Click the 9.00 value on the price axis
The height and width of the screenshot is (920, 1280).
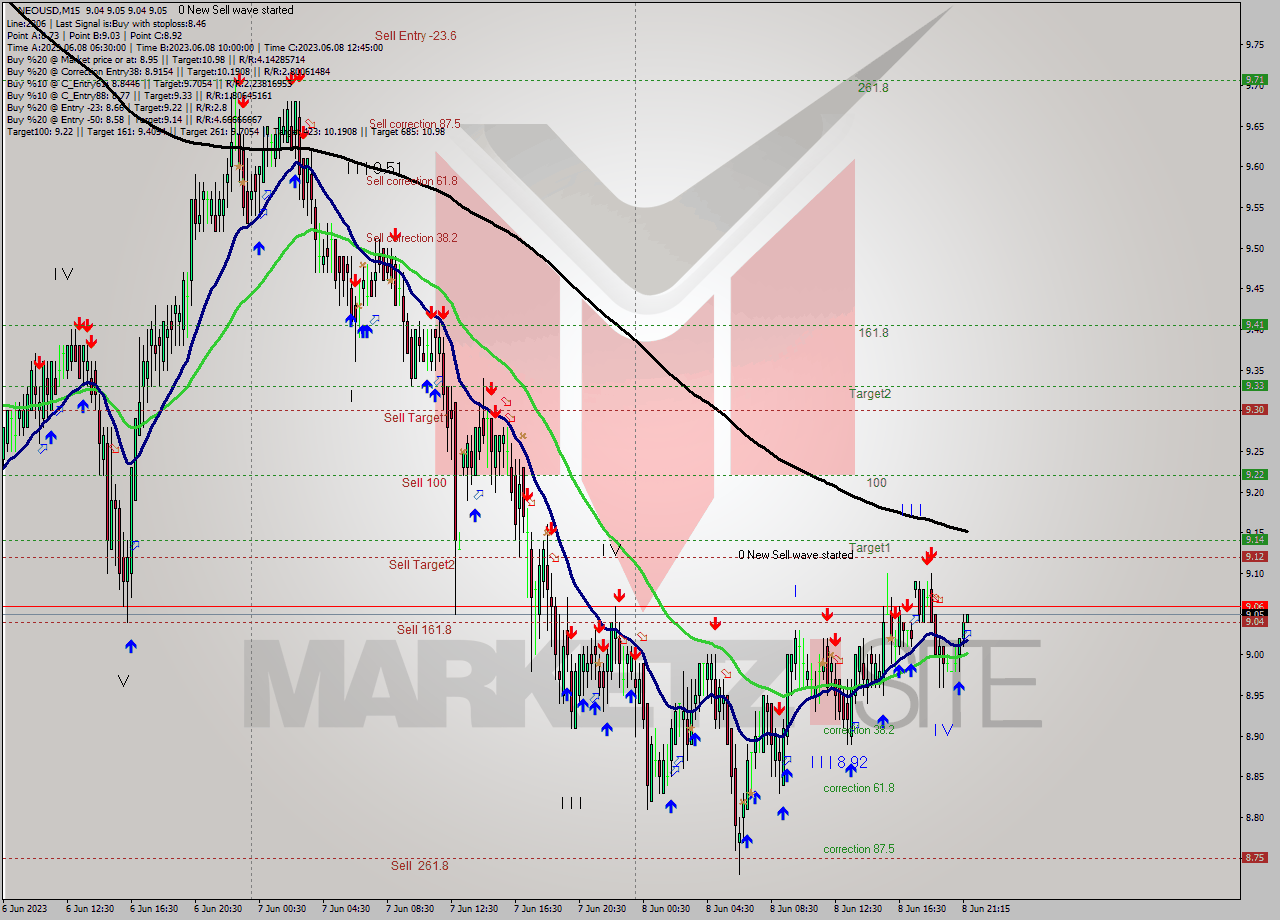point(1256,655)
